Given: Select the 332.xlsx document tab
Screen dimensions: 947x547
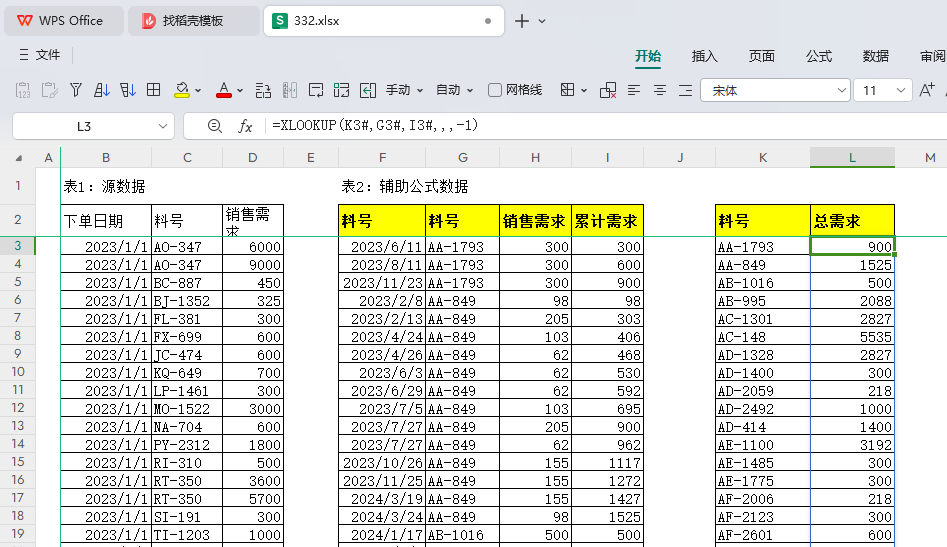Looking at the screenshot, I should [x=384, y=21].
